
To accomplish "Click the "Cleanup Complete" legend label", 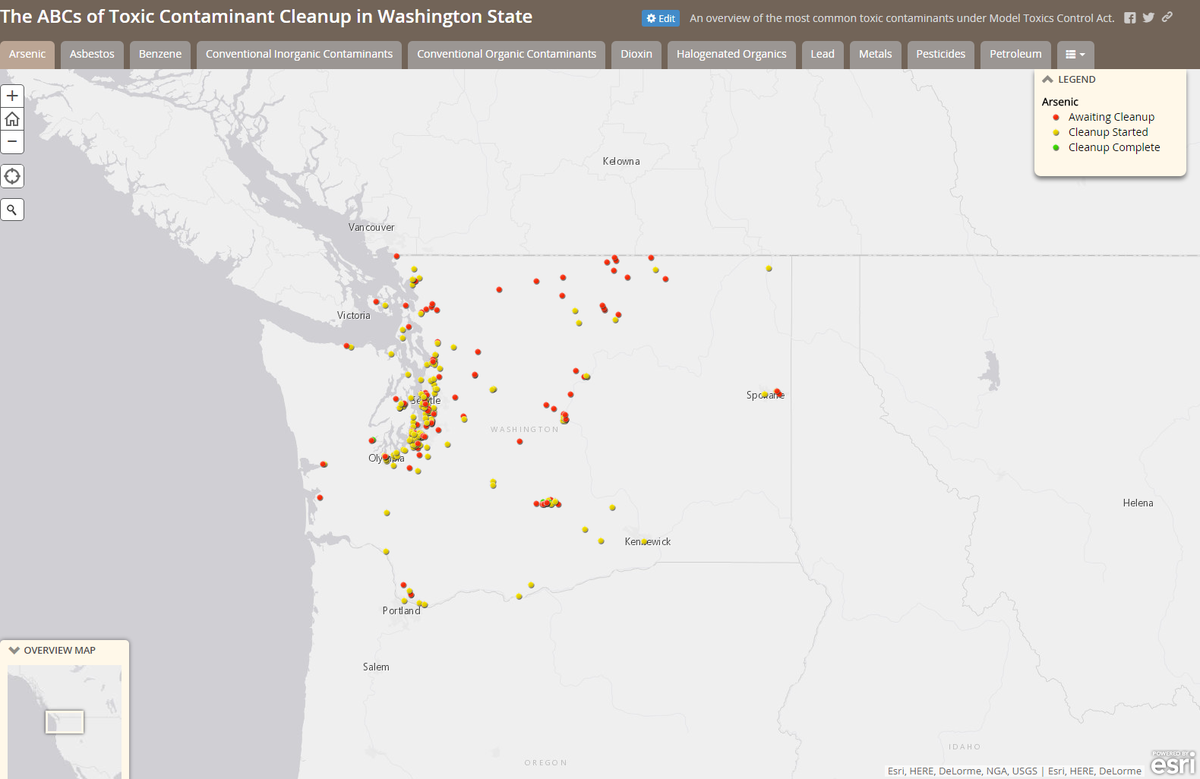I will pos(1114,147).
